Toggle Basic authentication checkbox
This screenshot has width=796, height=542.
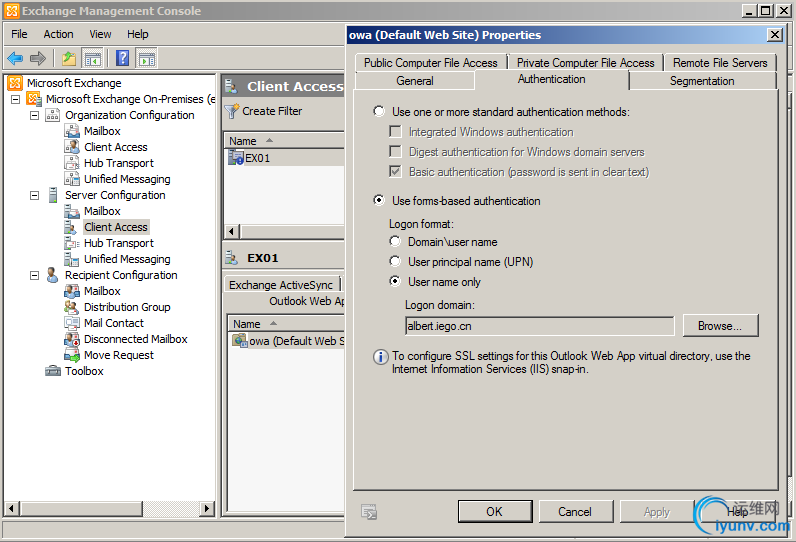pos(395,172)
